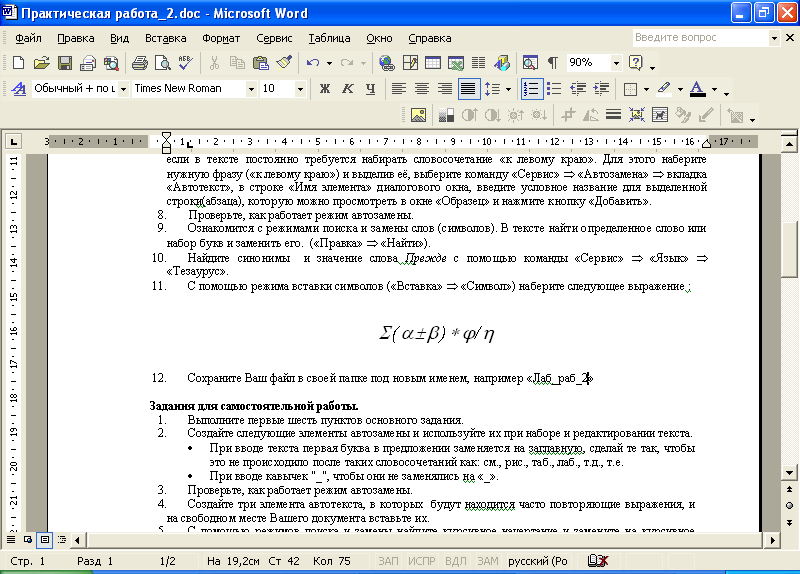Switch to Normal view button
Image resolution: width=800 pixels, height=574 pixels.
tap(11, 539)
